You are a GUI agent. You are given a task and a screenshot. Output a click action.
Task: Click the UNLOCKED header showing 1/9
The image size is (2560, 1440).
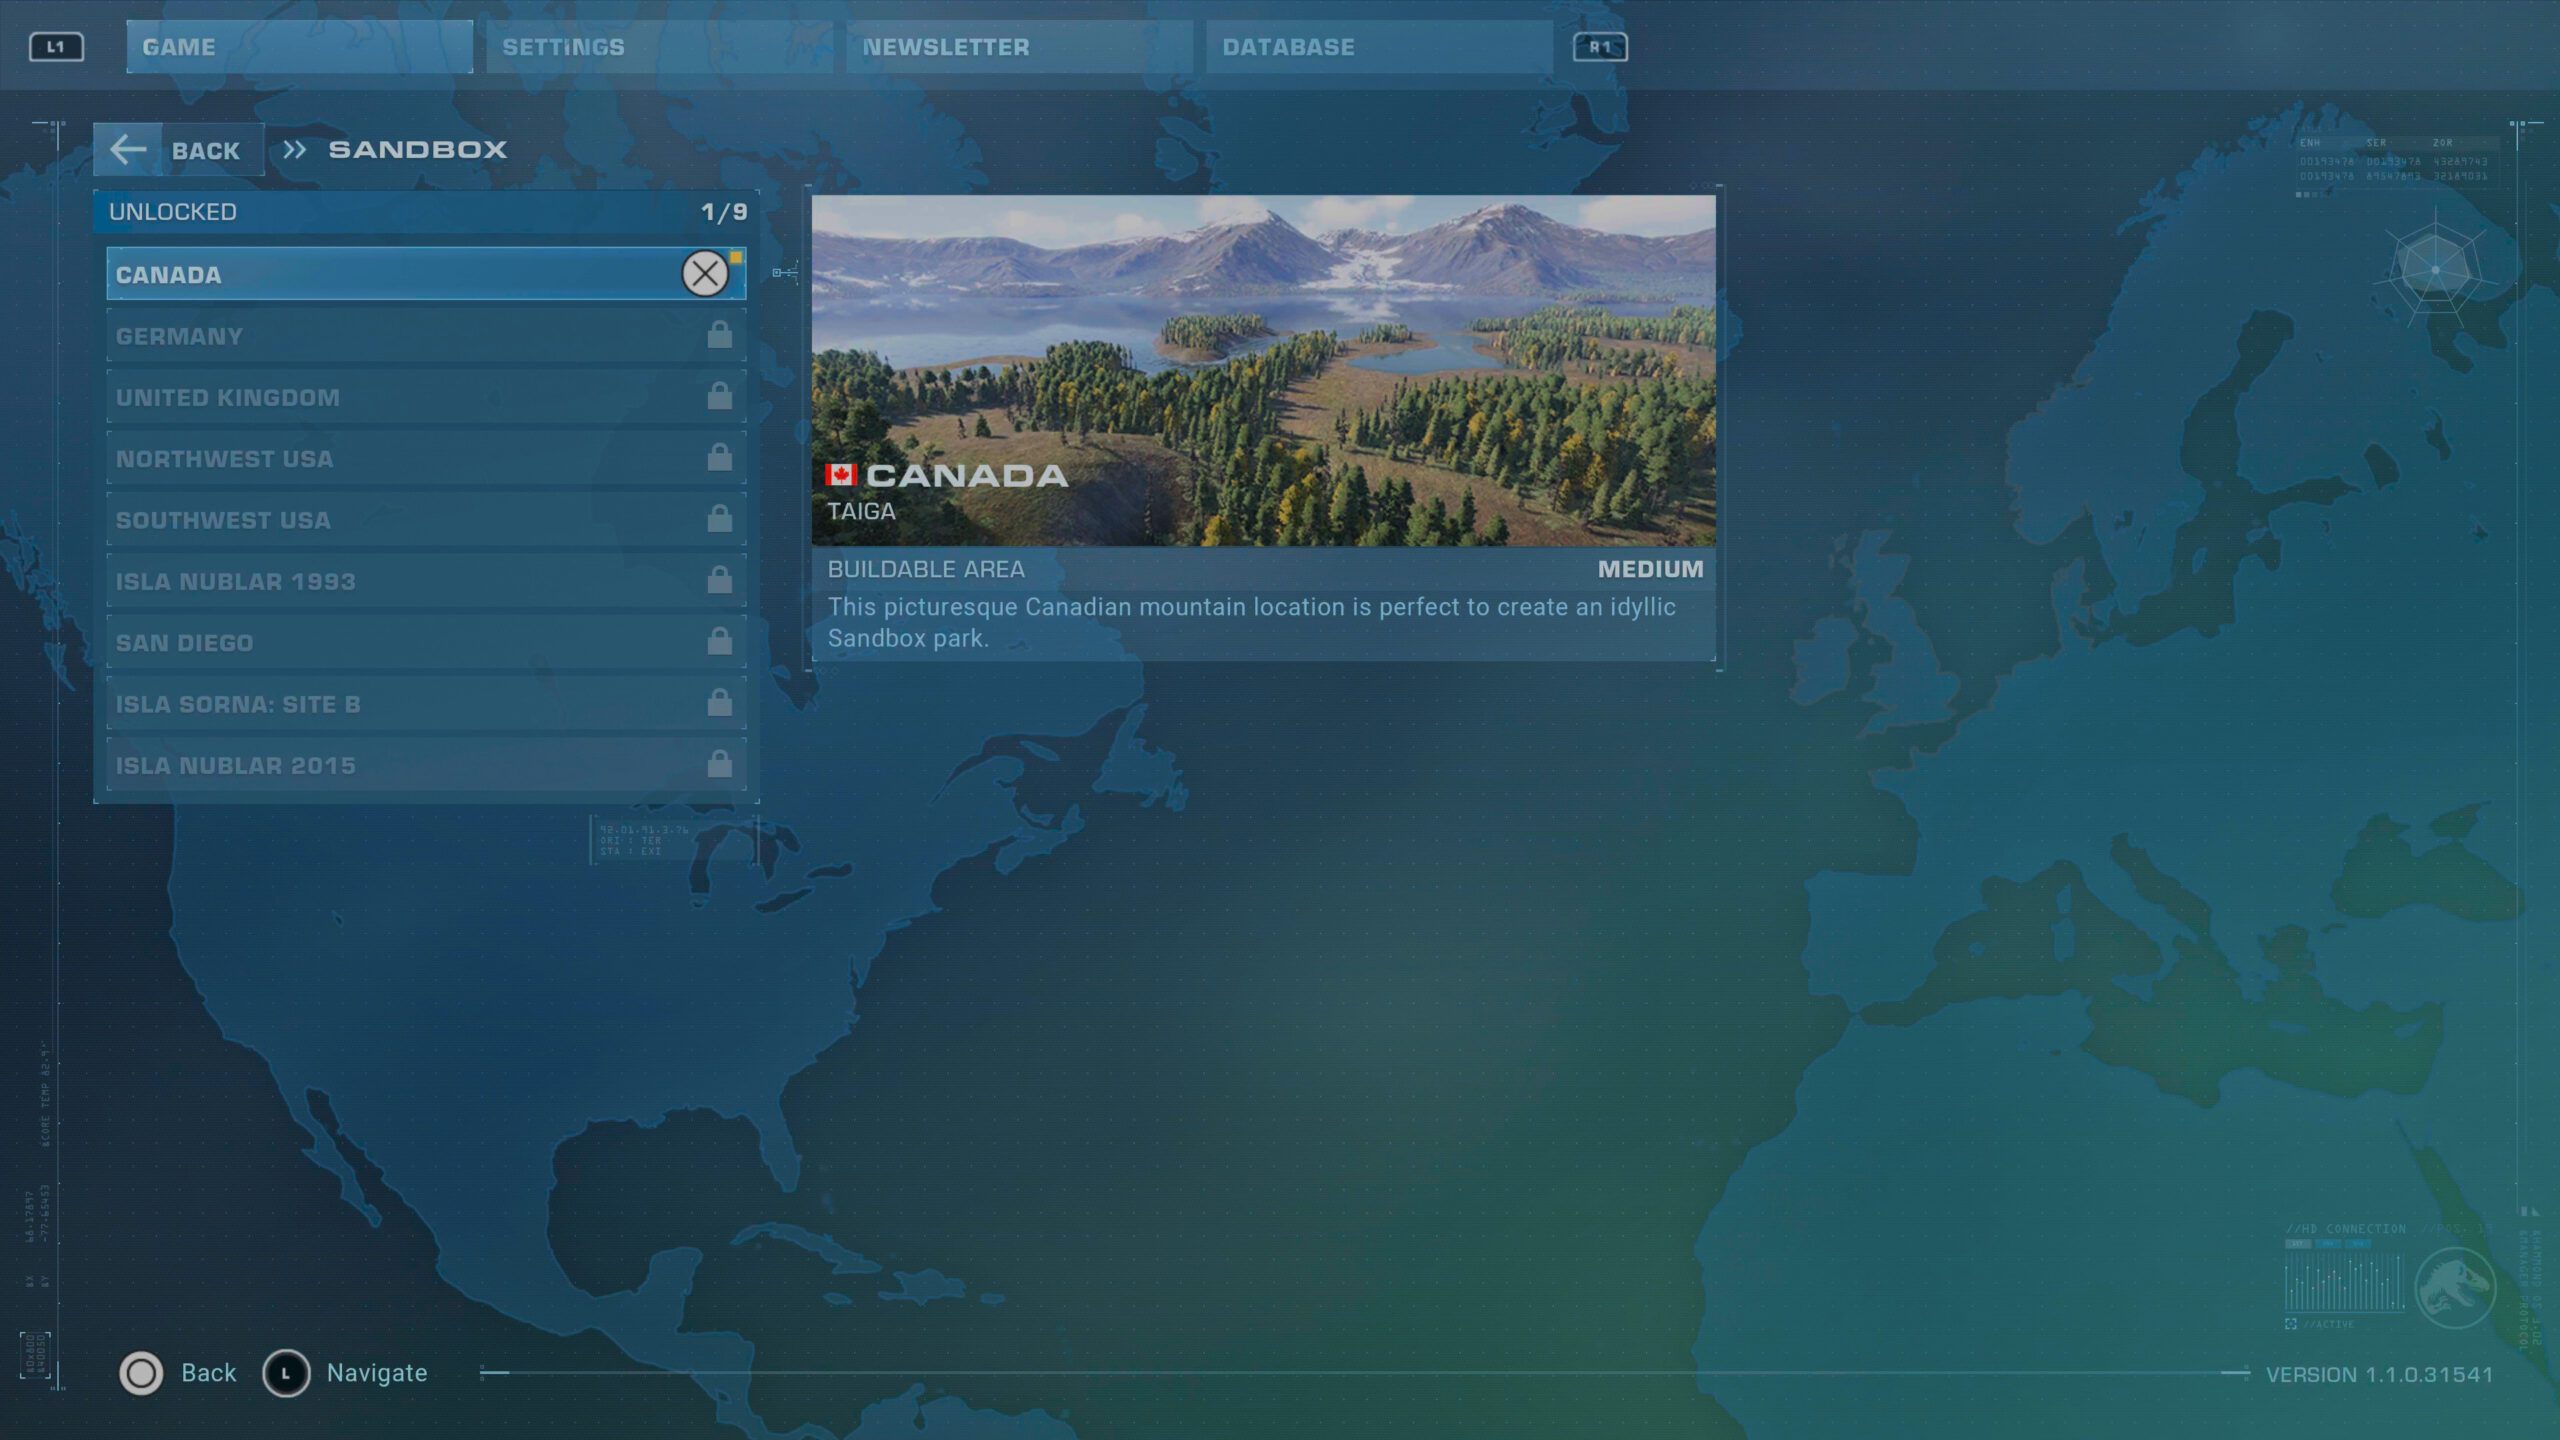(425, 211)
